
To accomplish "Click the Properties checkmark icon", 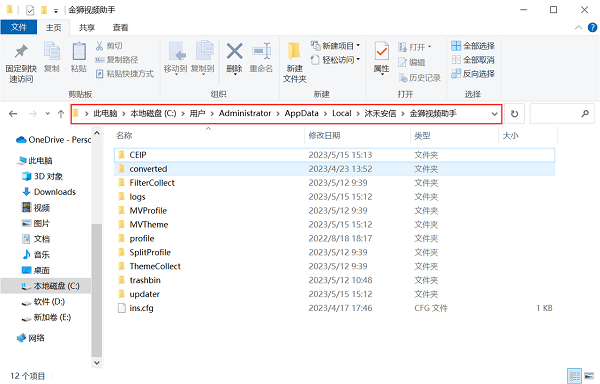I will click(382, 51).
